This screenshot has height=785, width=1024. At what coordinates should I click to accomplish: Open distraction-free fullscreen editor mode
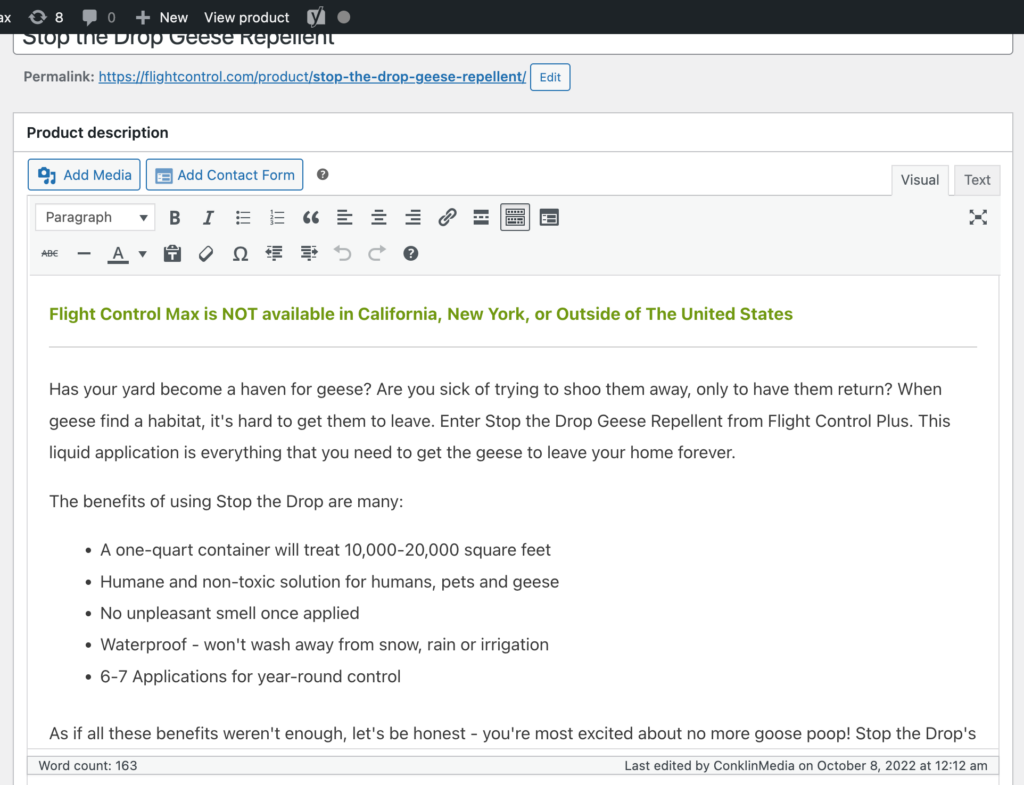click(978, 217)
